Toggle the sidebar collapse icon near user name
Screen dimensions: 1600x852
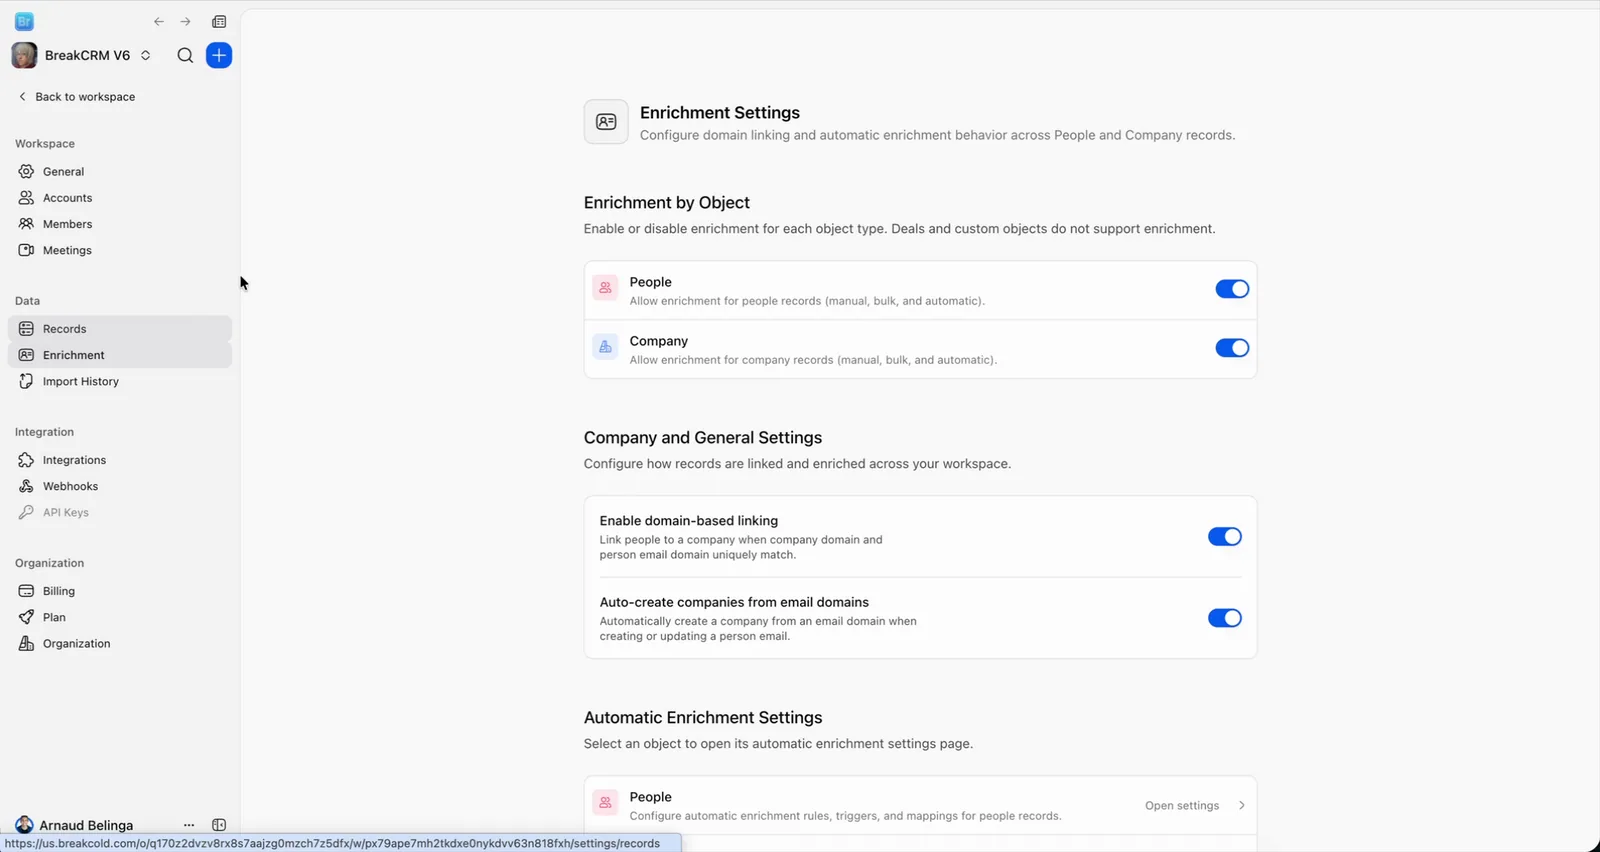219,825
